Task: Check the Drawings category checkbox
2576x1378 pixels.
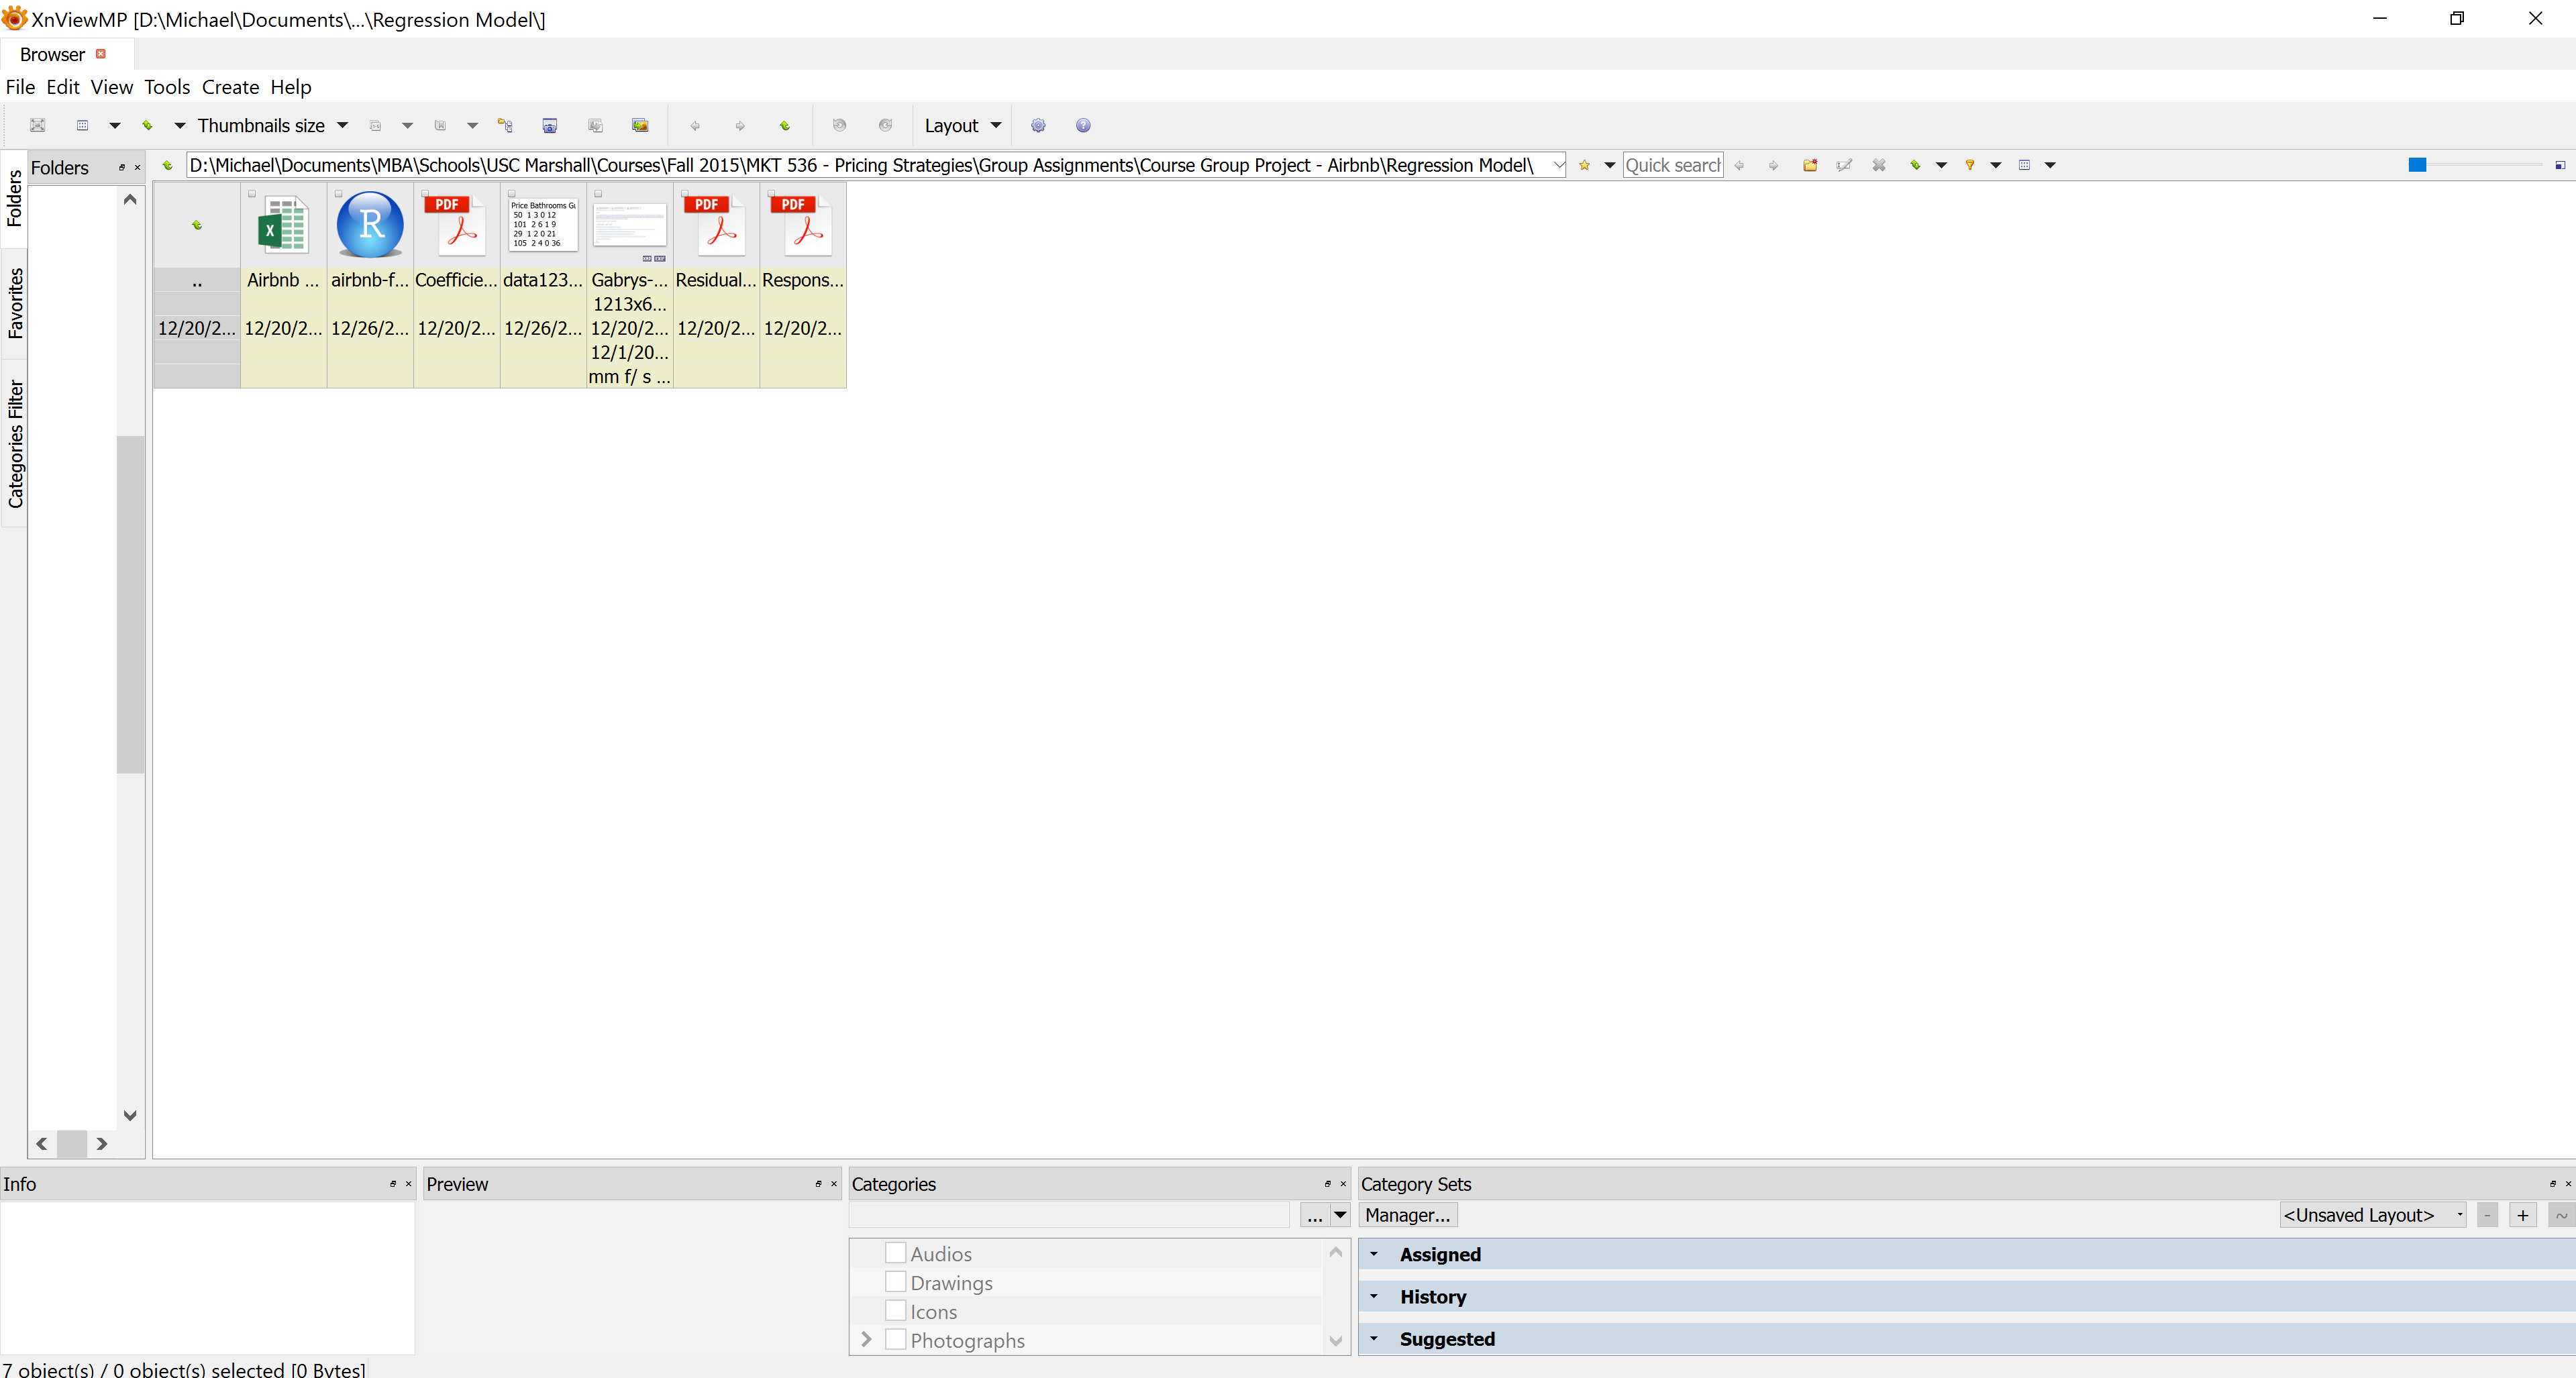Action: point(895,1282)
